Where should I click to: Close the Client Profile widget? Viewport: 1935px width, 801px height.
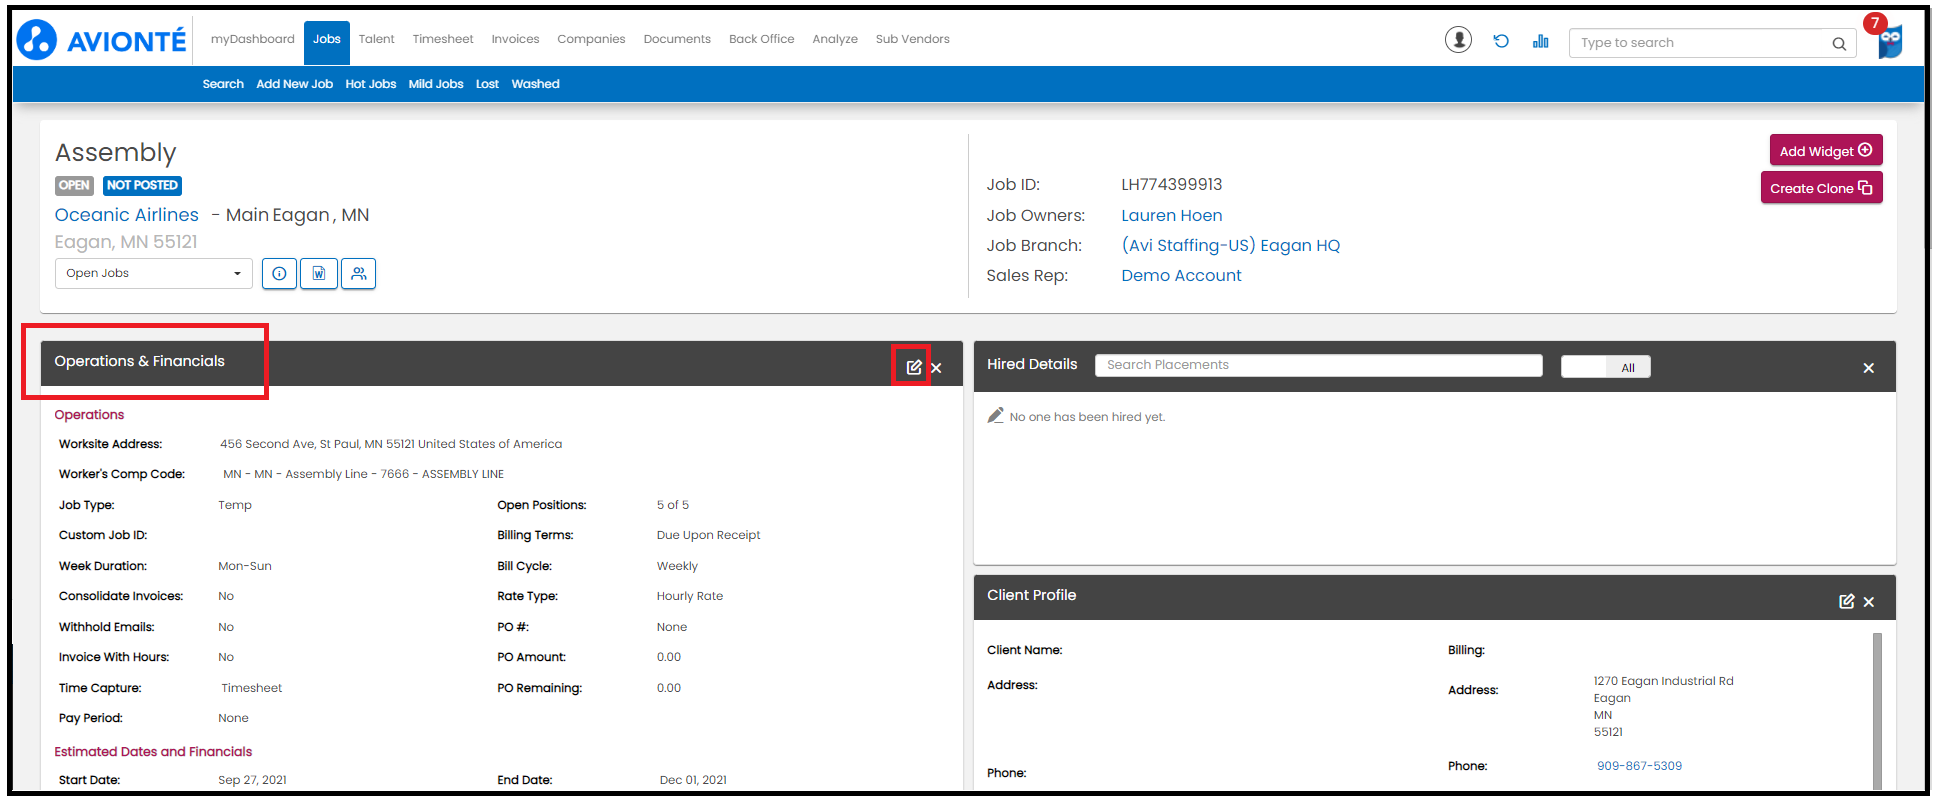1869,602
